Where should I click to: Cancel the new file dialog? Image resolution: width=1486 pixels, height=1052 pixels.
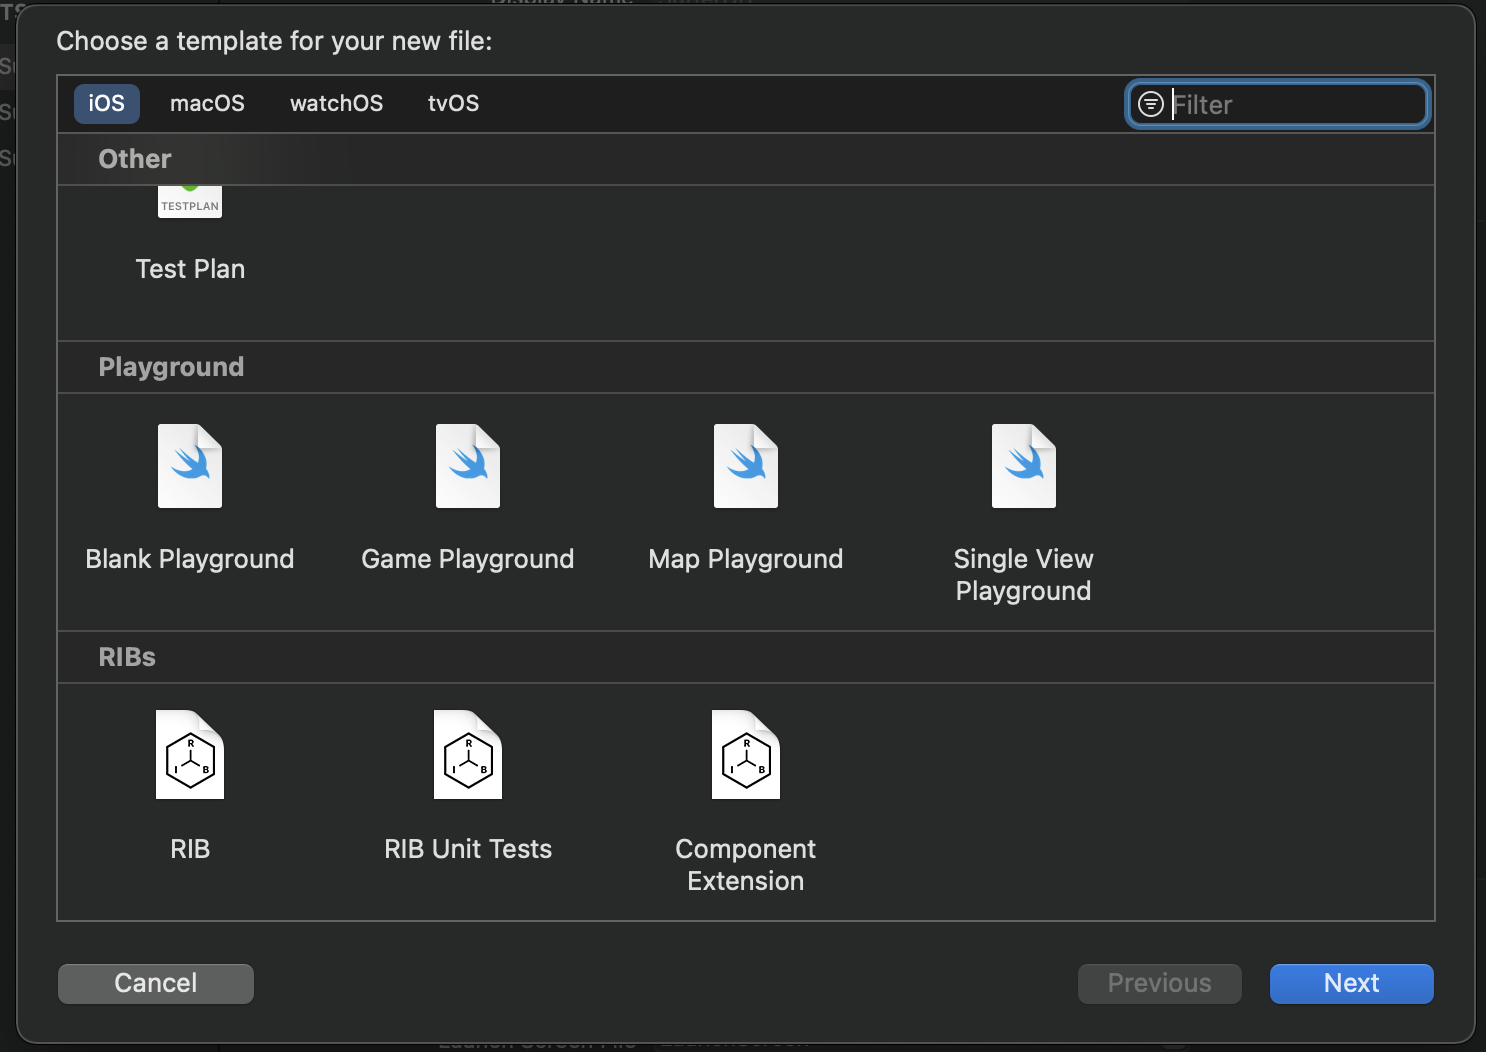[156, 983]
